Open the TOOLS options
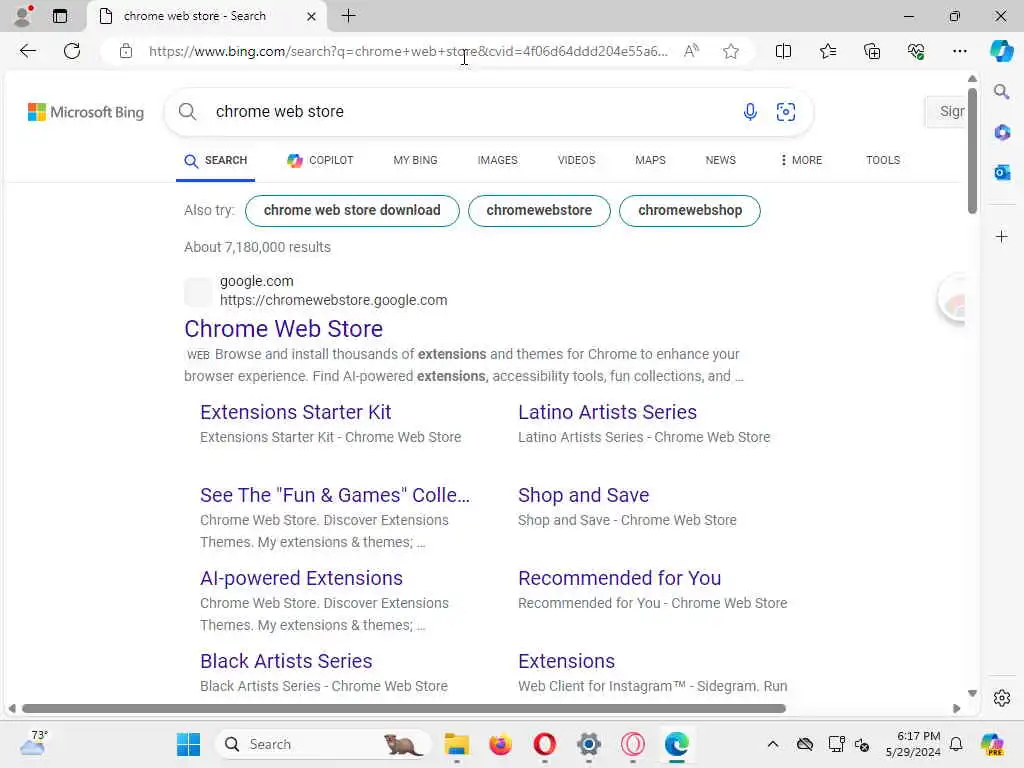The width and height of the screenshot is (1024, 768). (883, 161)
